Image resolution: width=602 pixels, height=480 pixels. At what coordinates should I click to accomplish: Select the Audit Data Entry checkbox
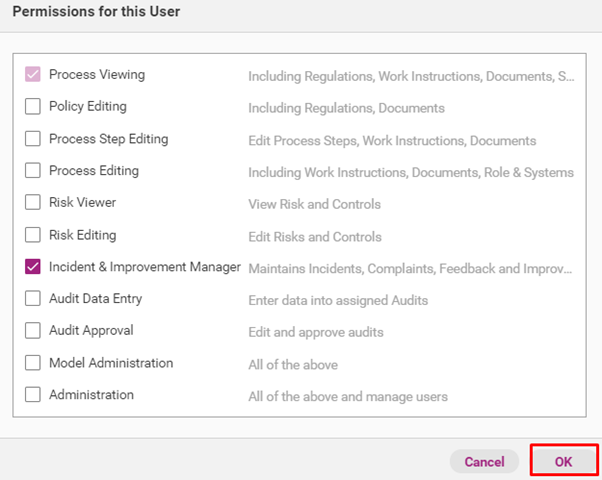[33, 299]
